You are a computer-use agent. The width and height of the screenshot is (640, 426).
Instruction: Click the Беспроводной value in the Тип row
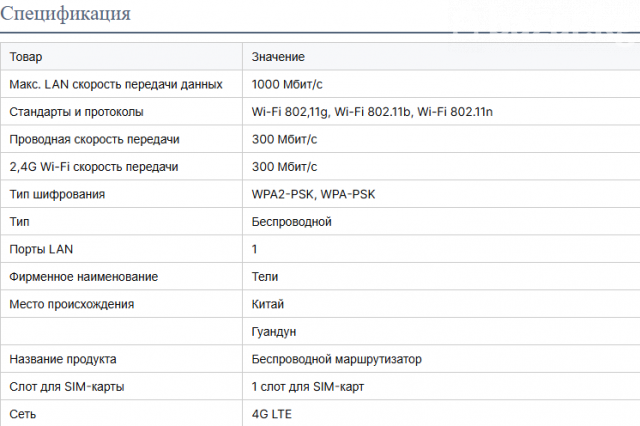tap(292, 221)
